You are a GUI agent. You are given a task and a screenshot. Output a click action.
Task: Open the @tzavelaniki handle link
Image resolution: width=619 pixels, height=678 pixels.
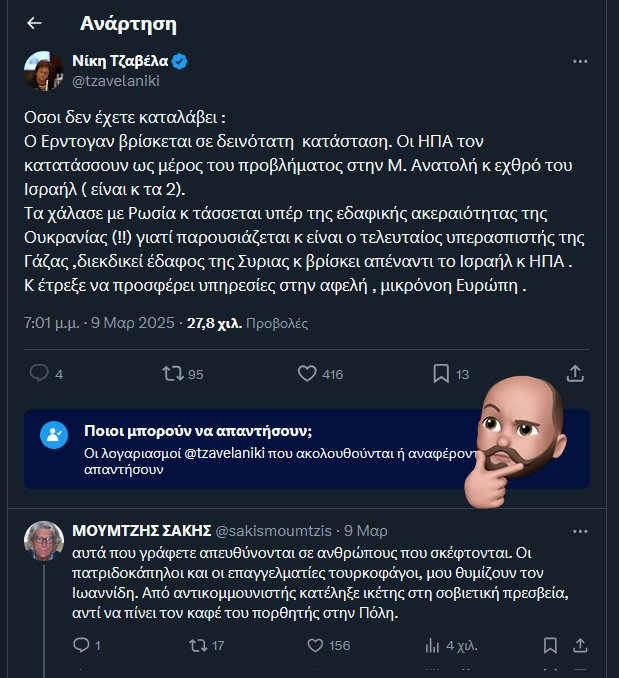click(x=116, y=81)
